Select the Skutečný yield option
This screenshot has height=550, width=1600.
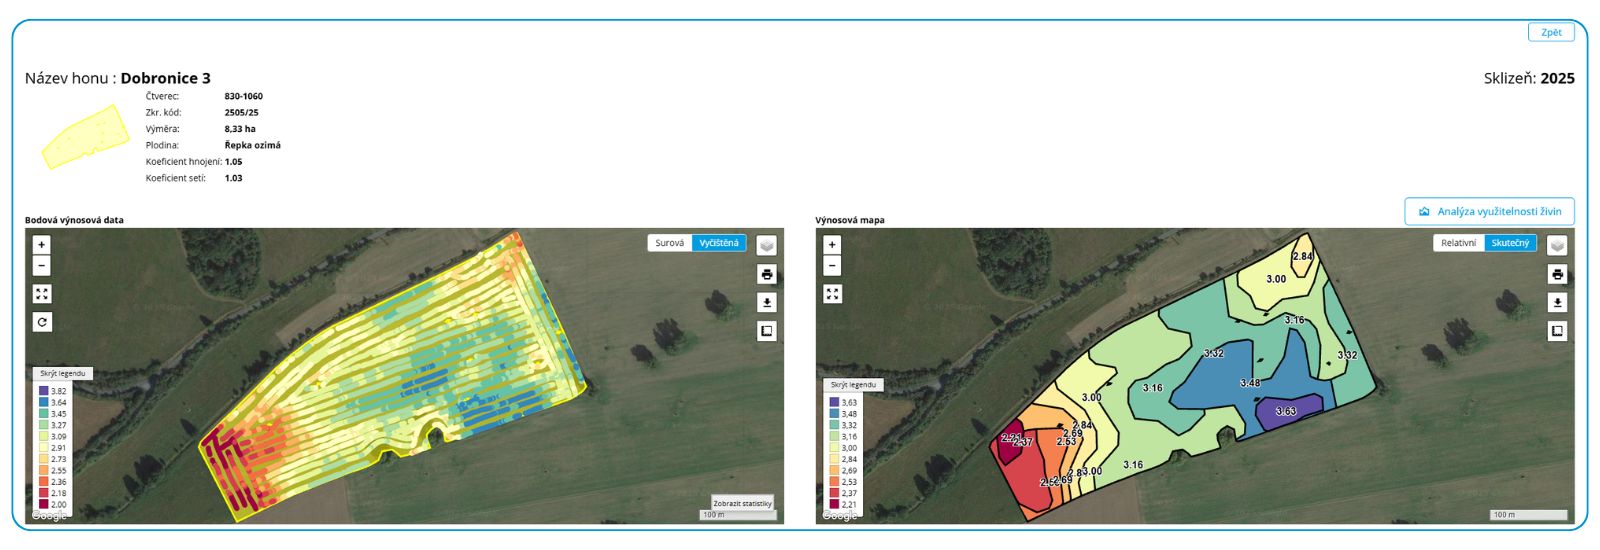1510,243
